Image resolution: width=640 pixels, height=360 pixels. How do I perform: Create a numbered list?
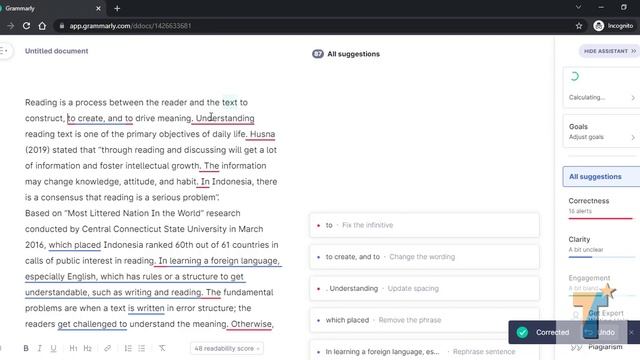pos(128,348)
